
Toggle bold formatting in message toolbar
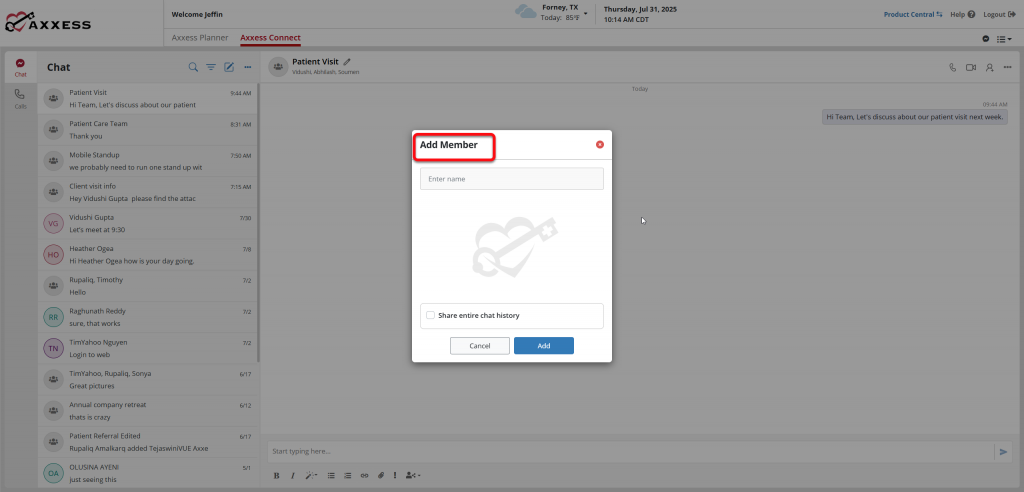[278, 475]
